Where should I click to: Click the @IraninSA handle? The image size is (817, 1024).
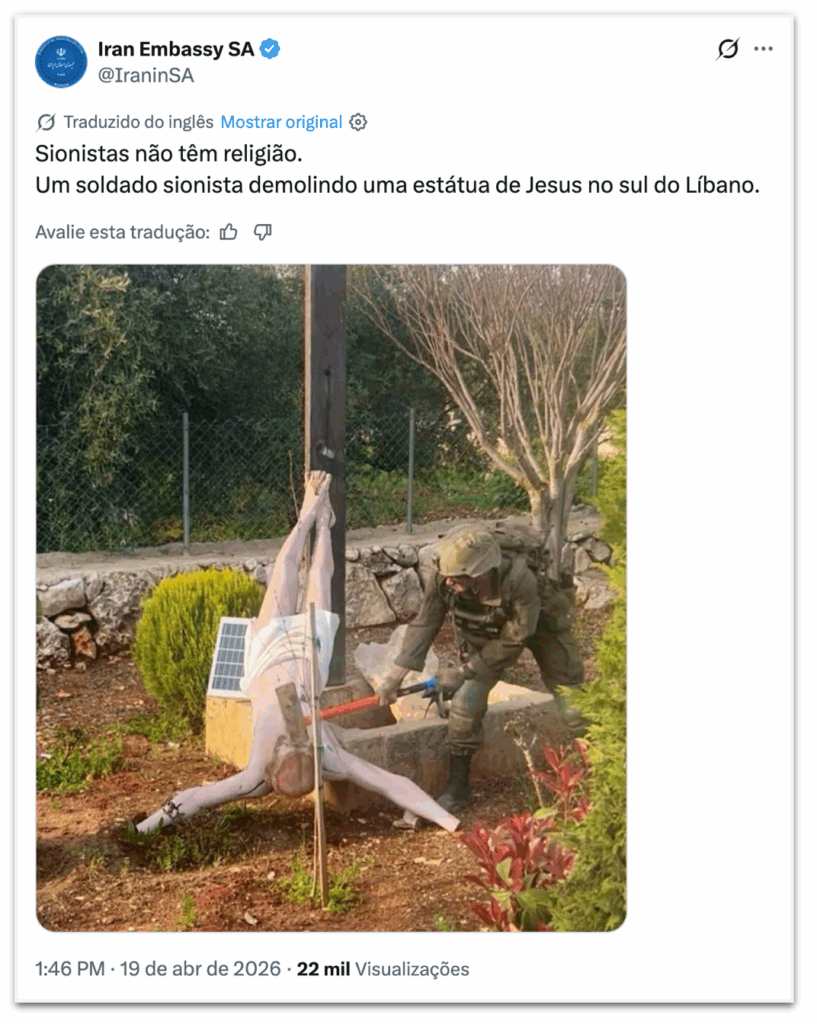[x=146, y=76]
